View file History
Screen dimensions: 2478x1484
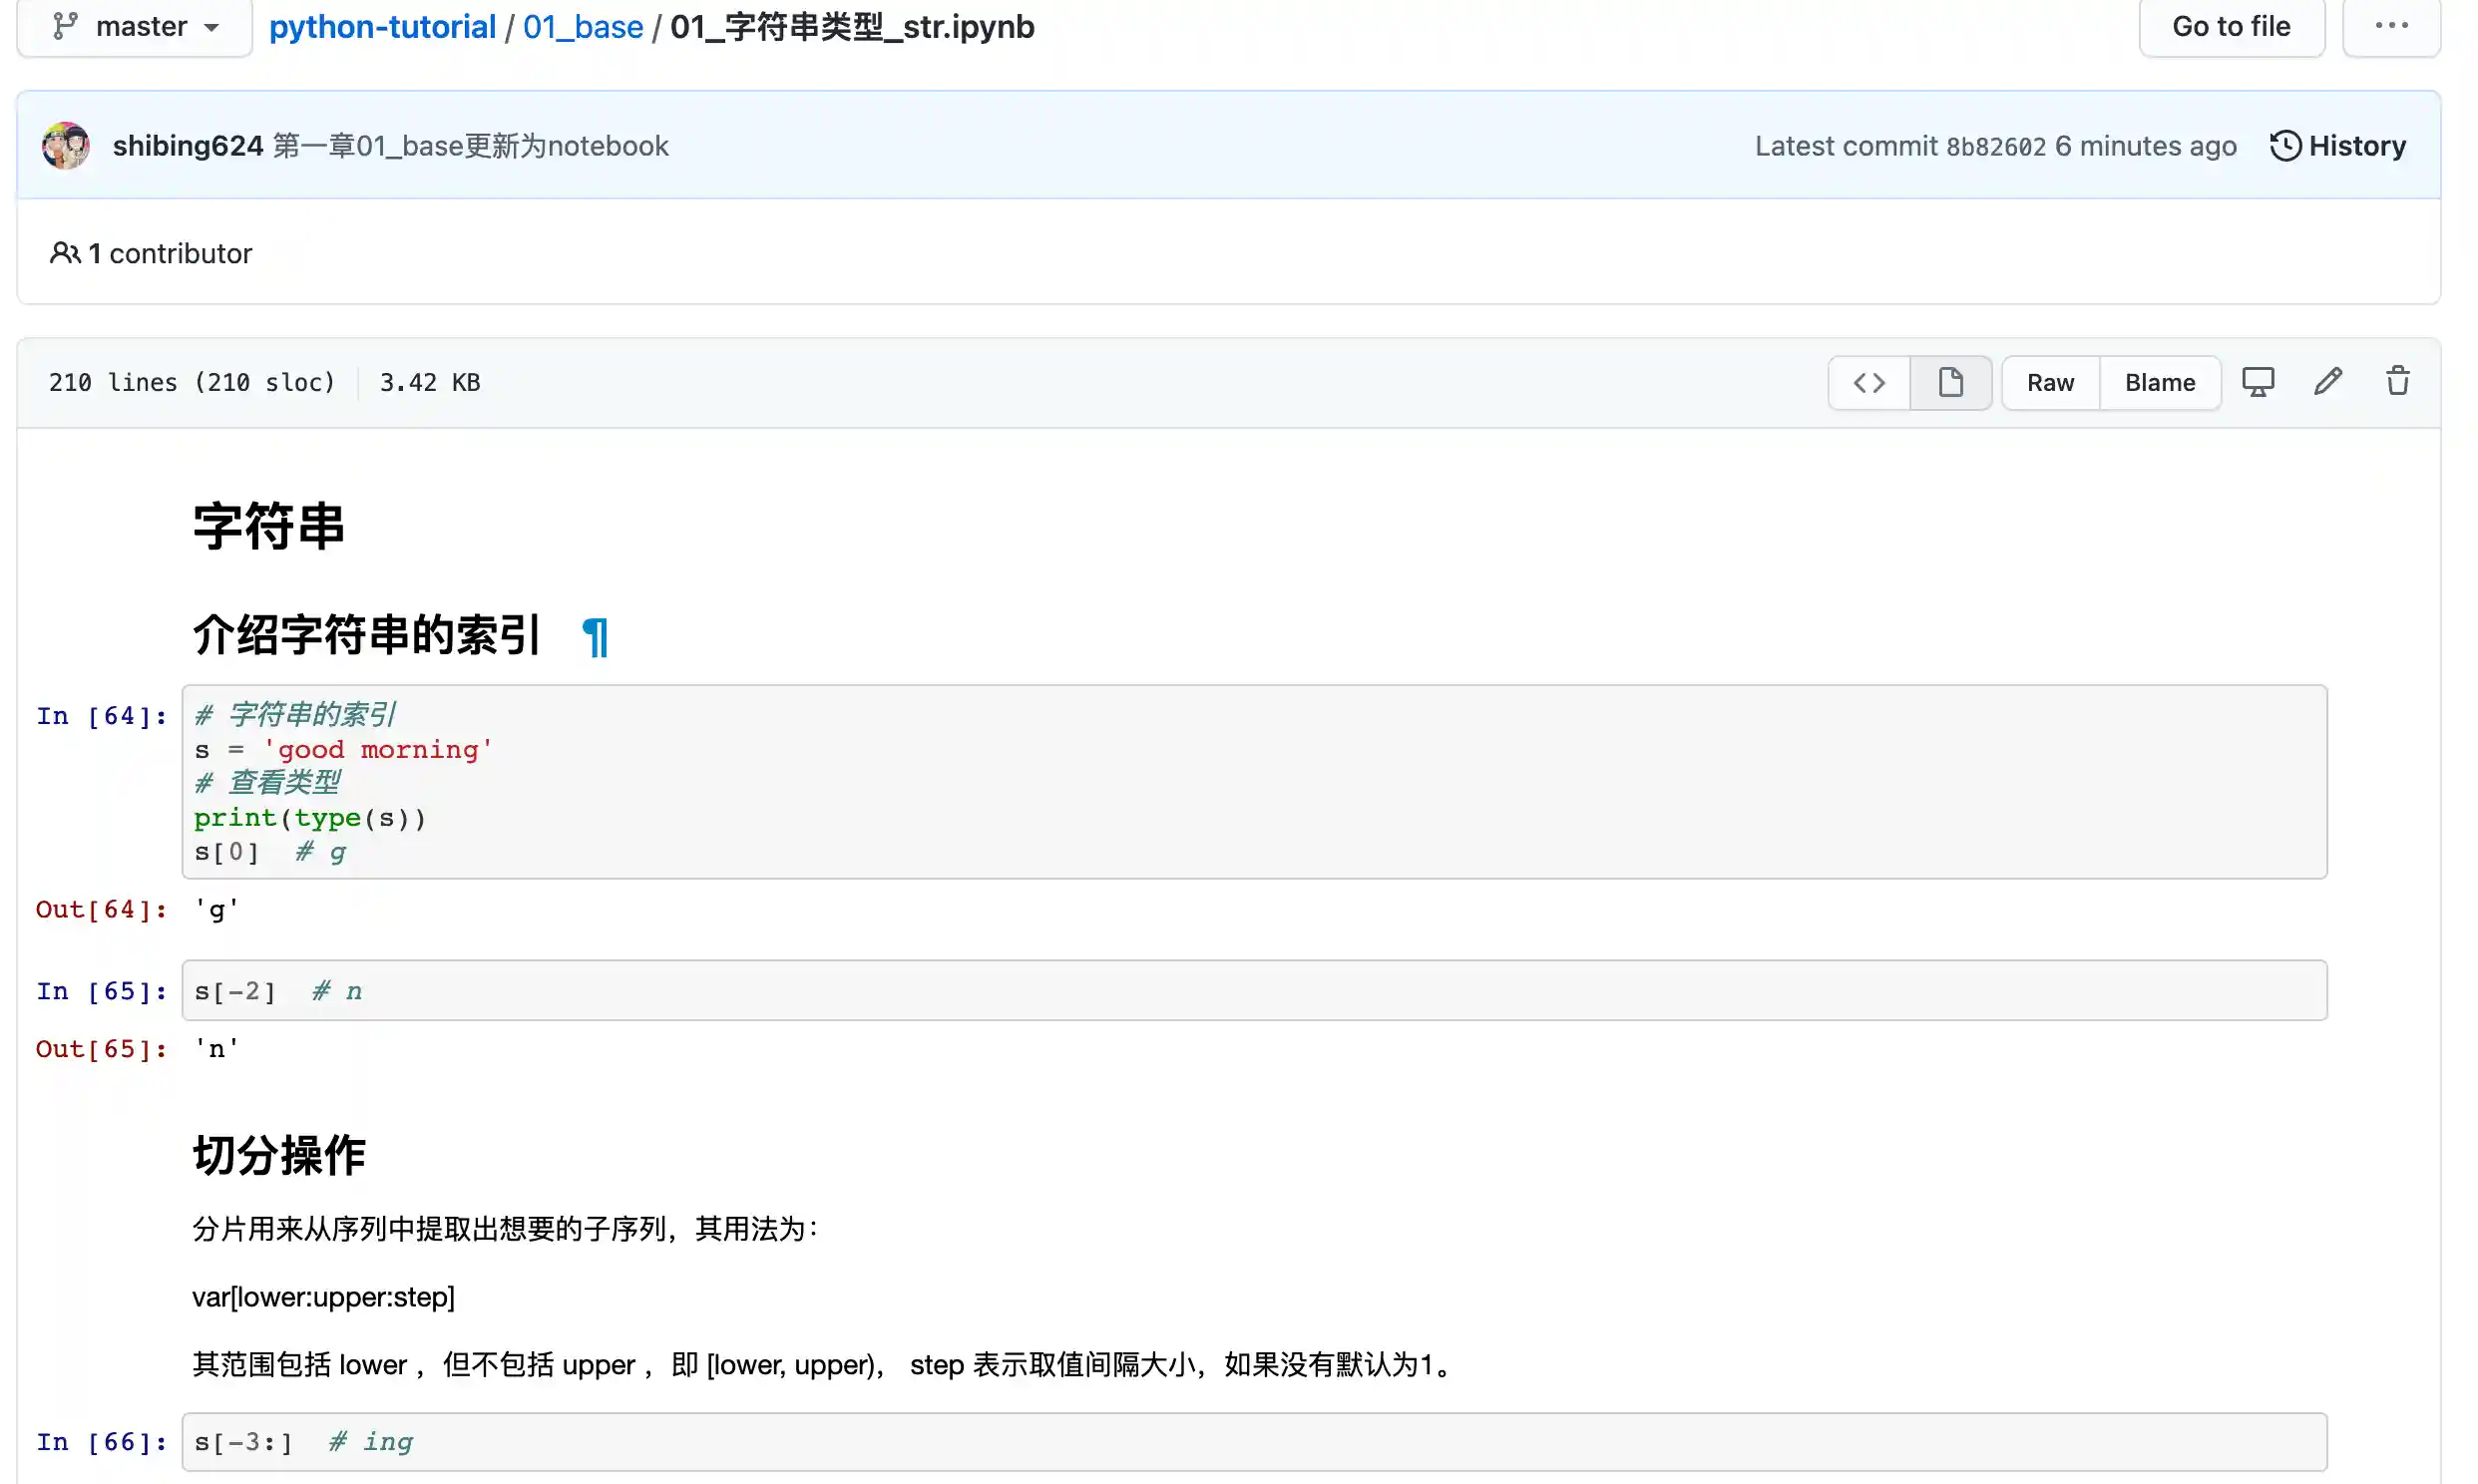pos(2337,146)
